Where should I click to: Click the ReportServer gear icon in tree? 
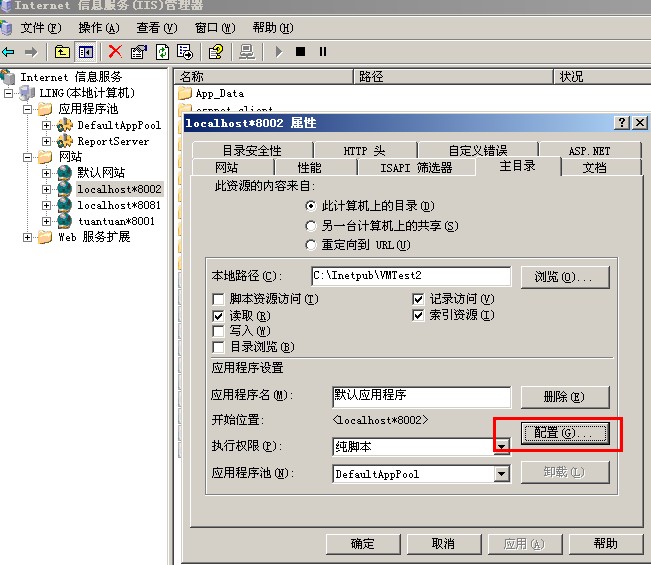click(65, 141)
